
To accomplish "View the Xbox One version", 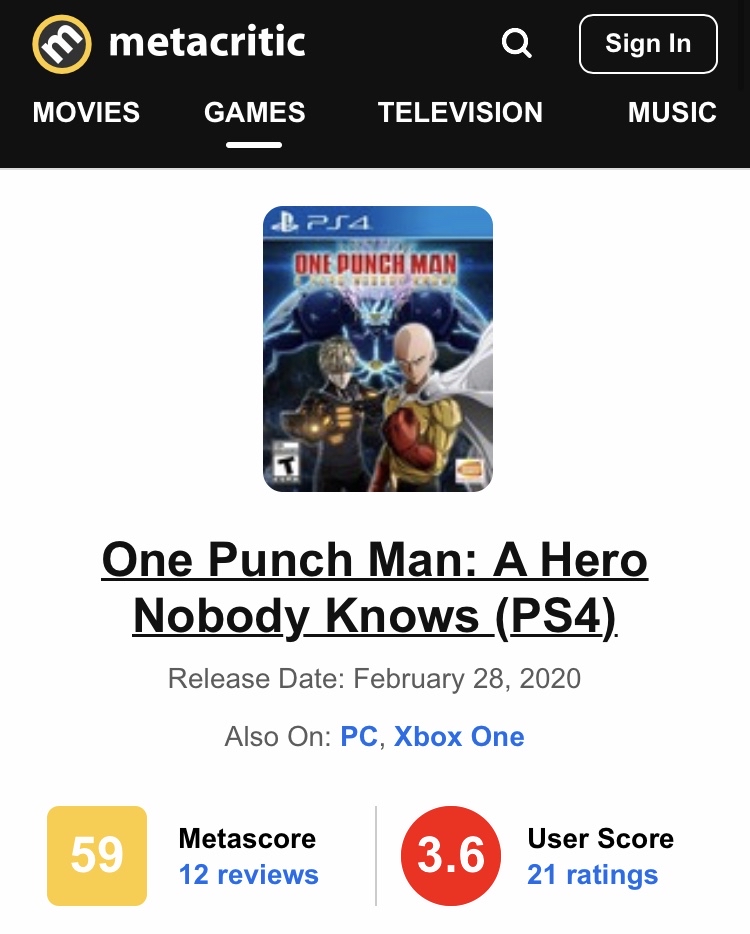I will [459, 737].
